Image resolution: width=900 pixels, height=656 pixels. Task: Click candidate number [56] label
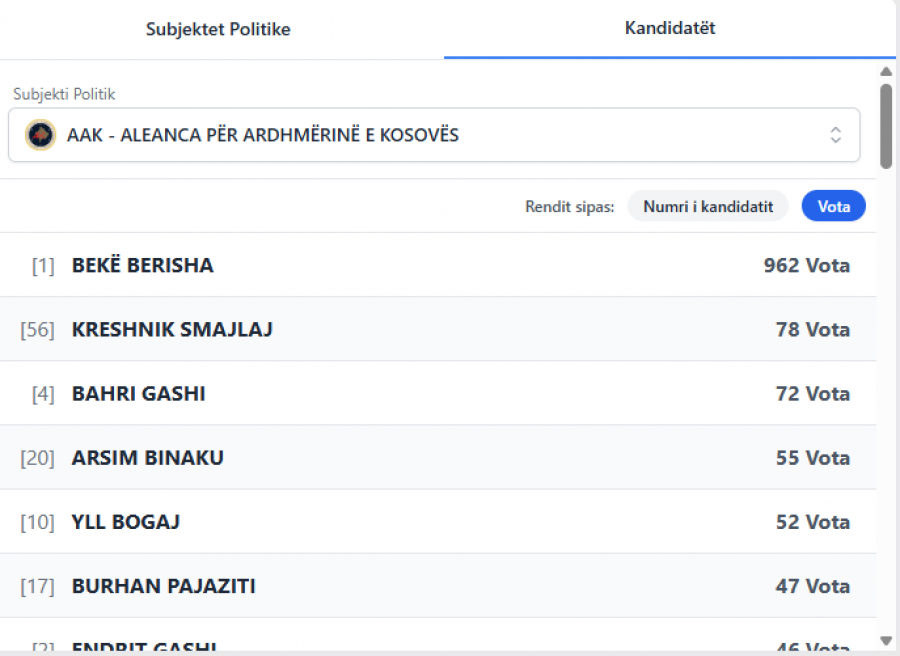tap(37, 330)
